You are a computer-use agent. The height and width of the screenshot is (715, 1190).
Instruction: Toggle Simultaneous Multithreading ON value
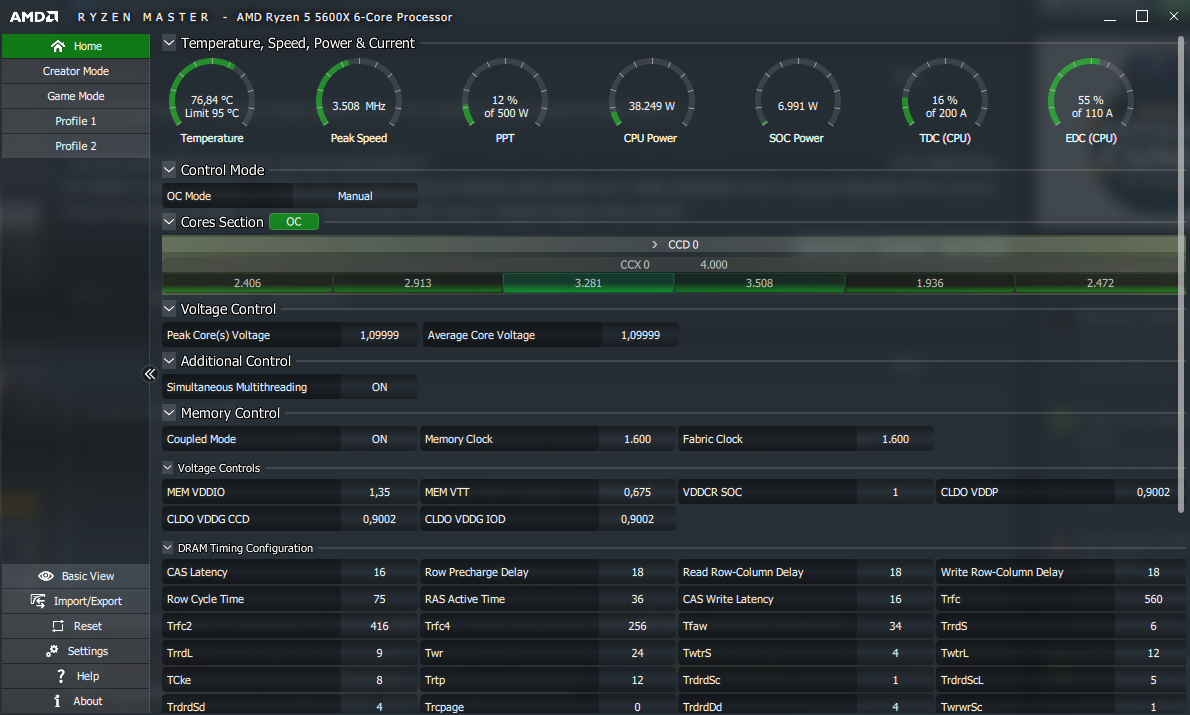[379, 387]
